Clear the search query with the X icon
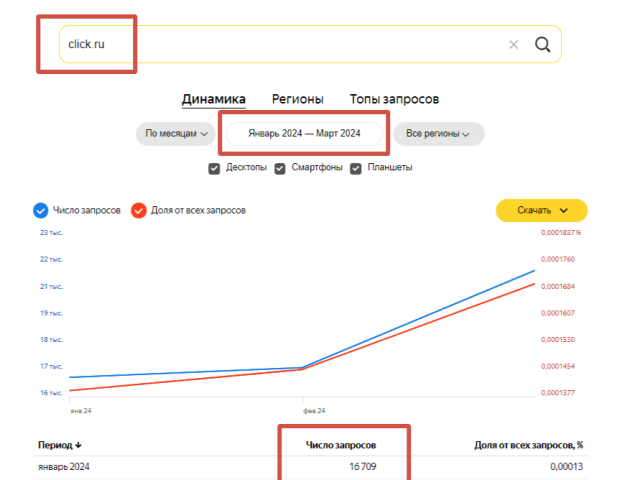640x480 pixels. click(x=513, y=44)
